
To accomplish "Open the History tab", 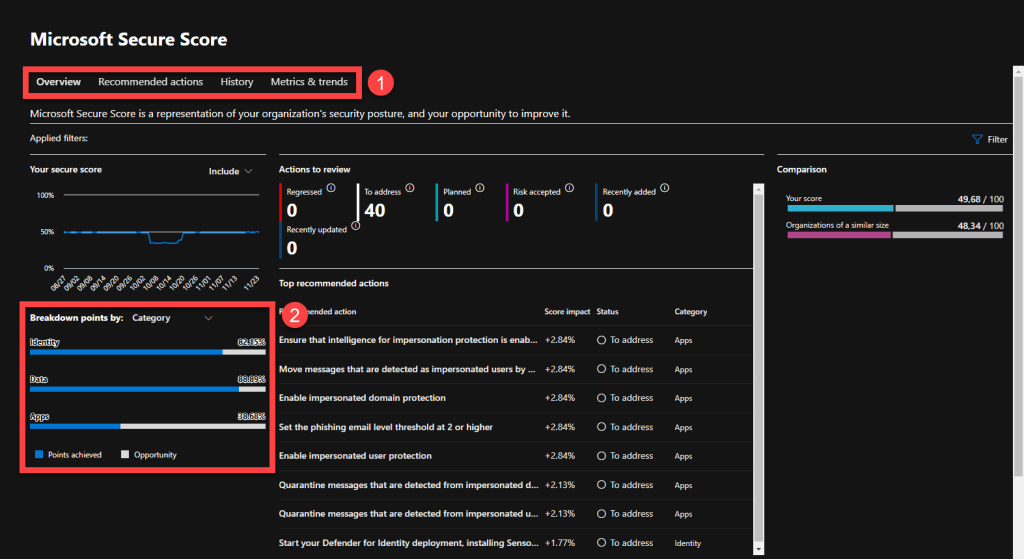I will [x=237, y=82].
